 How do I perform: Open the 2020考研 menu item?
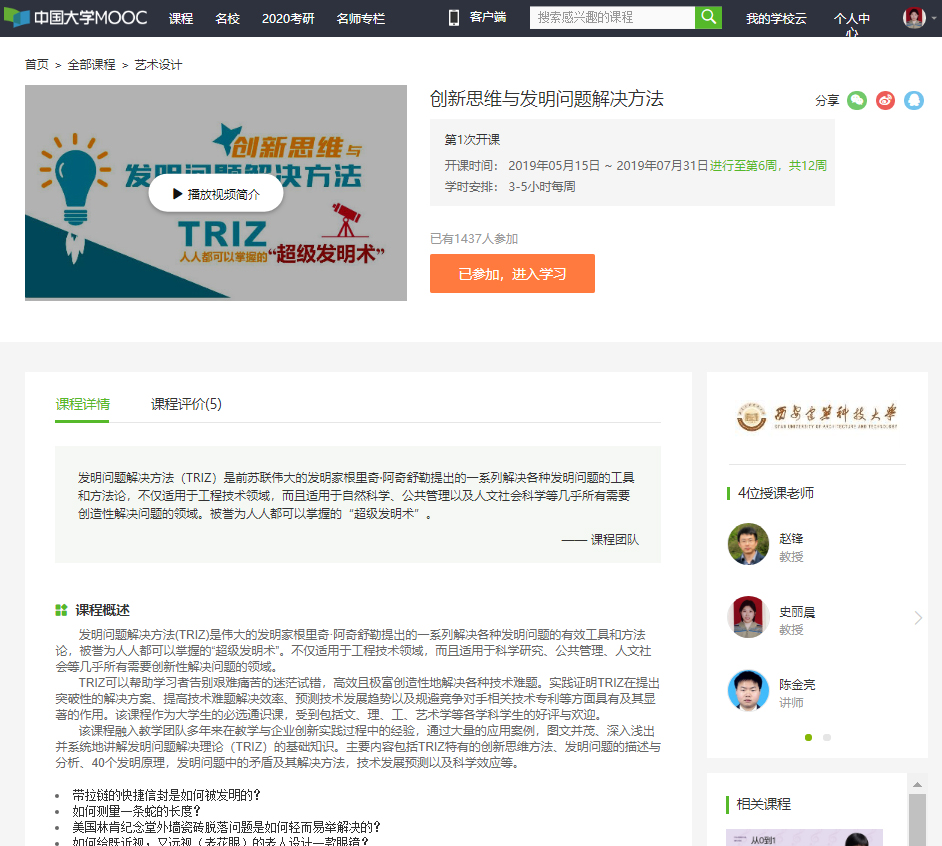click(288, 18)
